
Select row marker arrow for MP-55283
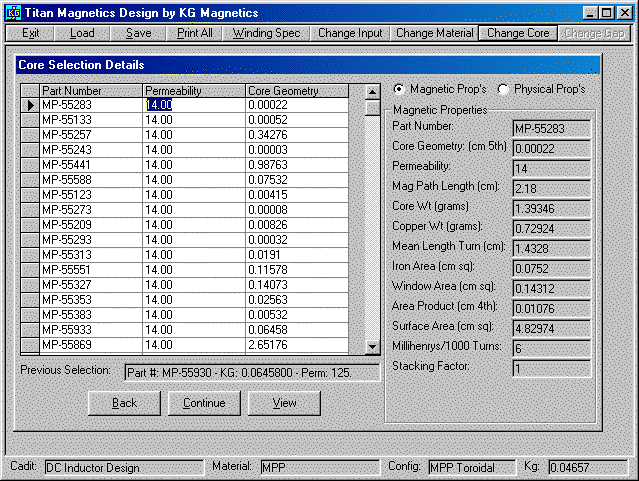(x=30, y=105)
